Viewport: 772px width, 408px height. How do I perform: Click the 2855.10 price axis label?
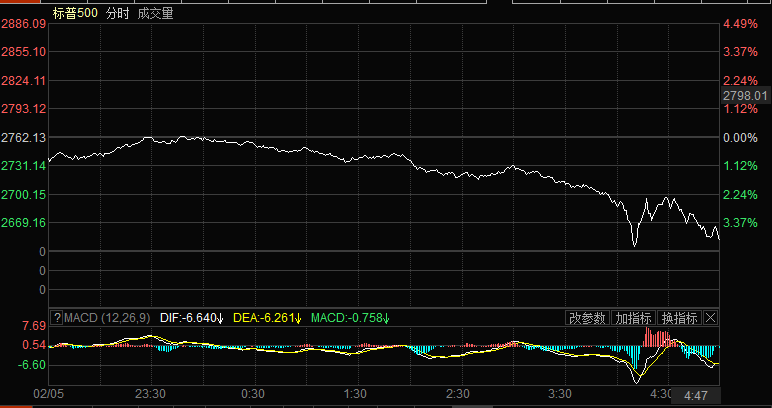click(24, 52)
